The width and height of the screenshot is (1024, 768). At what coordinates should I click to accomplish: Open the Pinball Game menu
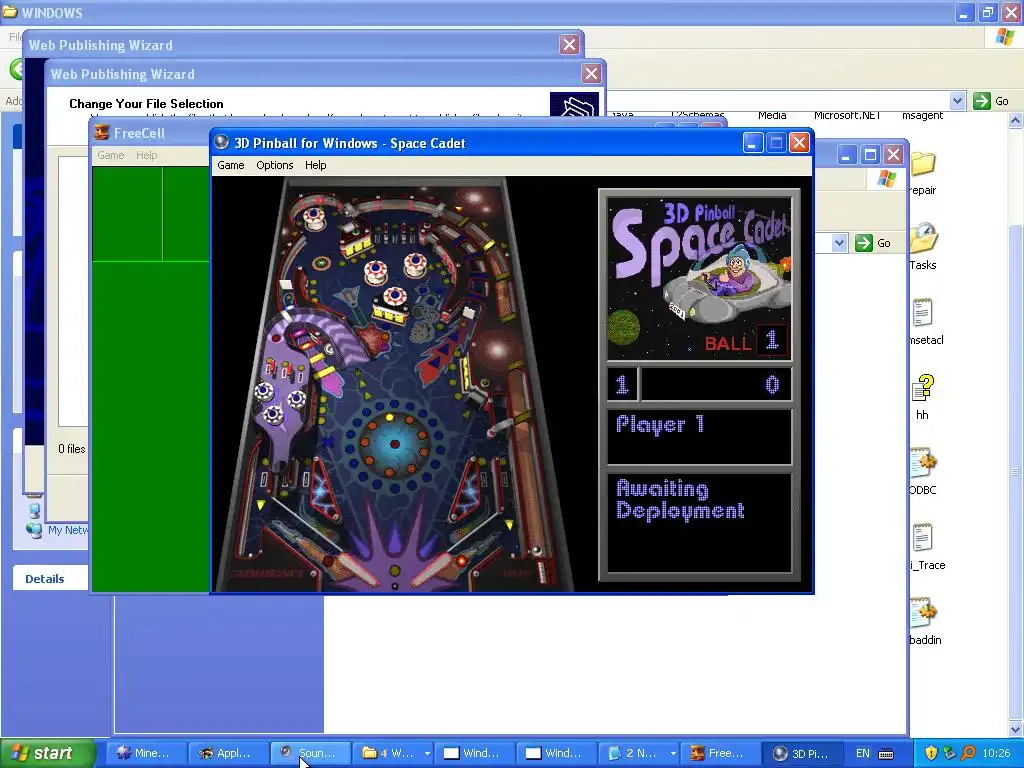(231, 165)
